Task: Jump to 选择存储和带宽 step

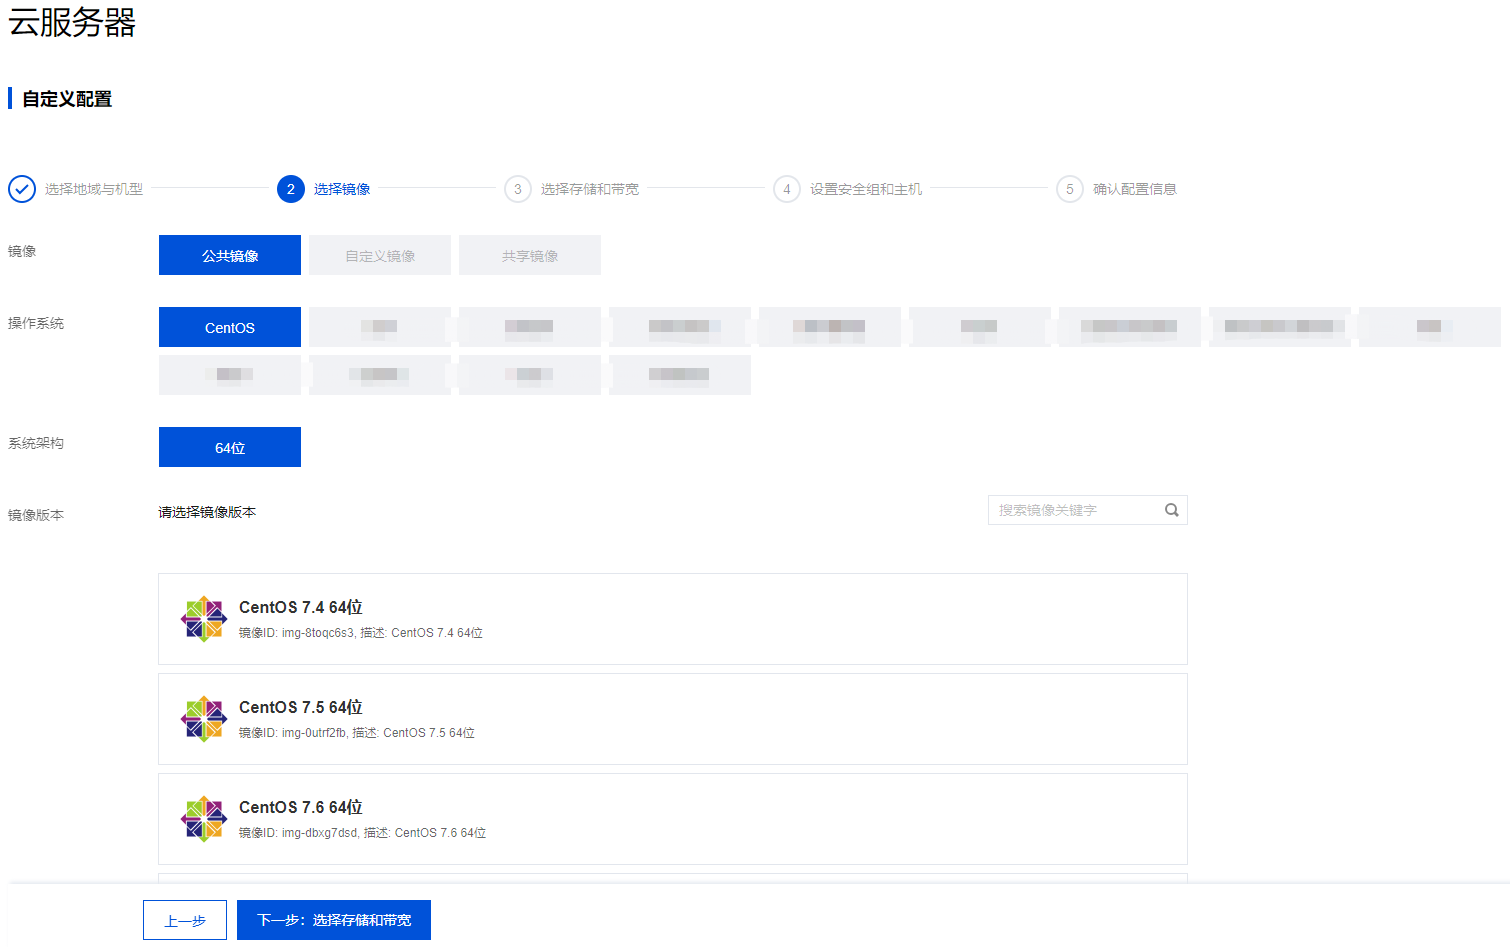Action: point(590,189)
